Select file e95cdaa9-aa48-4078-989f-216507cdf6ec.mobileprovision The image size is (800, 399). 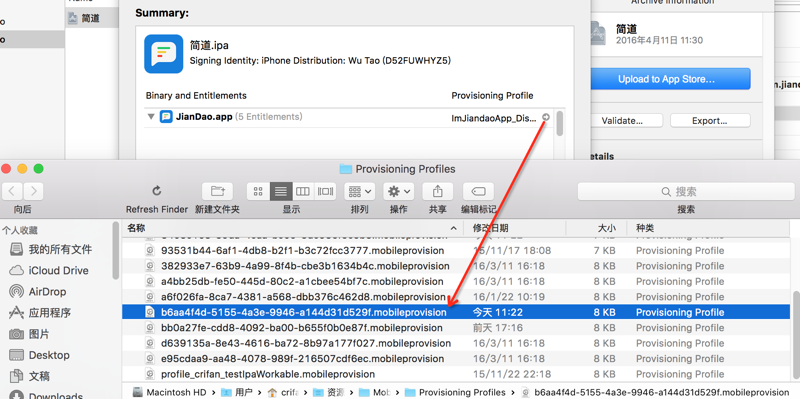[302, 358]
